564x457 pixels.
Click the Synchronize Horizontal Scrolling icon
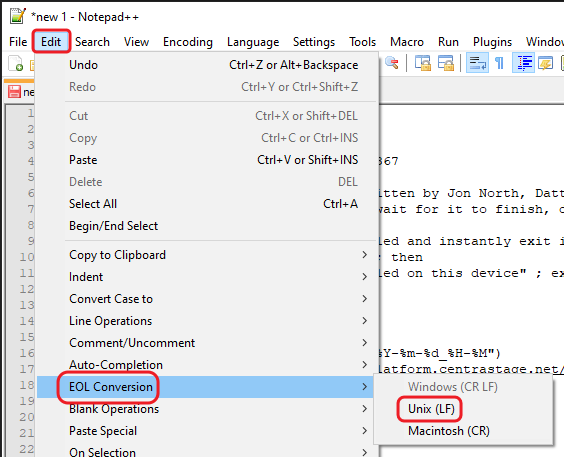point(446,63)
